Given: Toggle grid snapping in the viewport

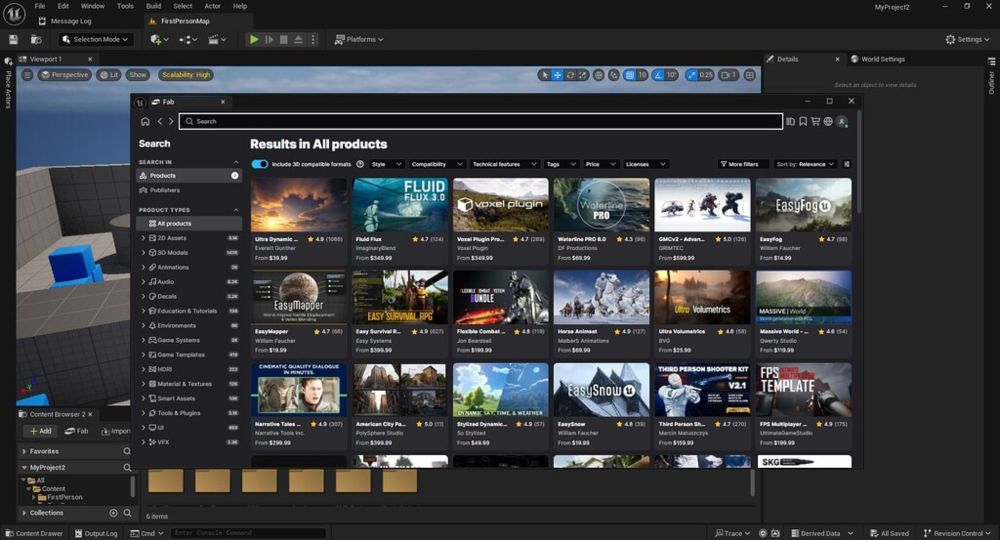Looking at the screenshot, I should [x=630, y=75].
